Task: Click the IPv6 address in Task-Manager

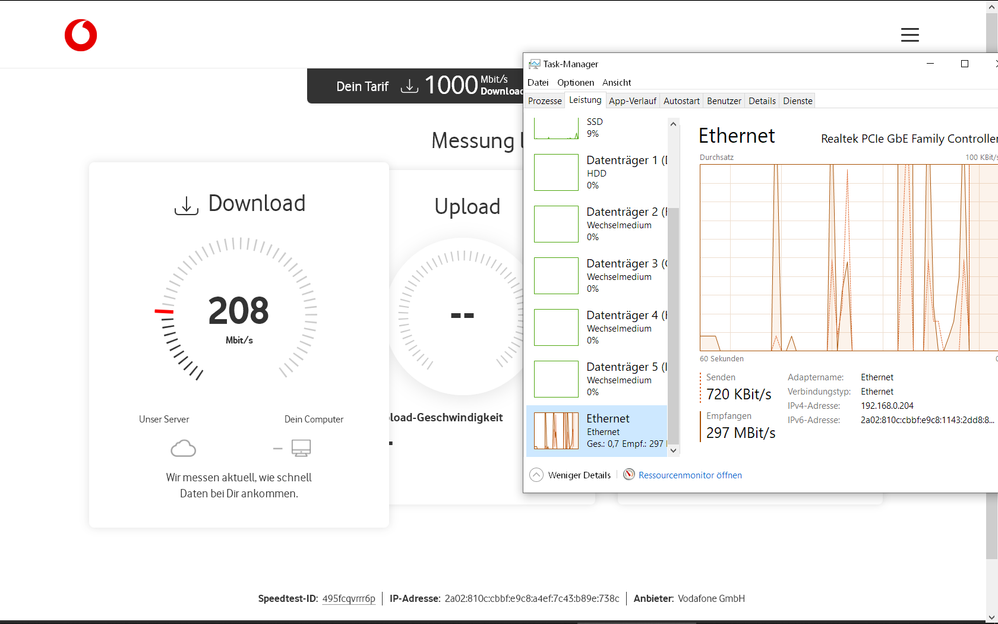Action: coord(927,420)
